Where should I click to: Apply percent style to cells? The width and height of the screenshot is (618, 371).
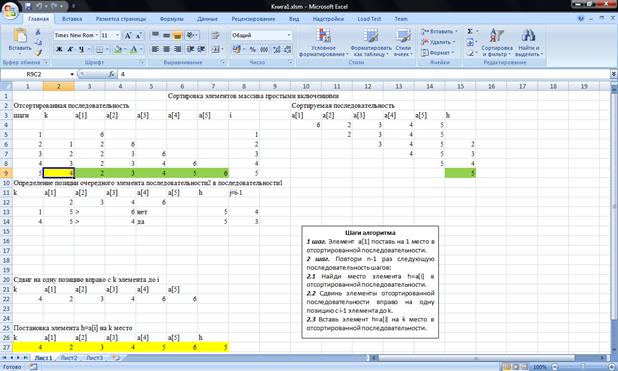[x=253, y=49]
